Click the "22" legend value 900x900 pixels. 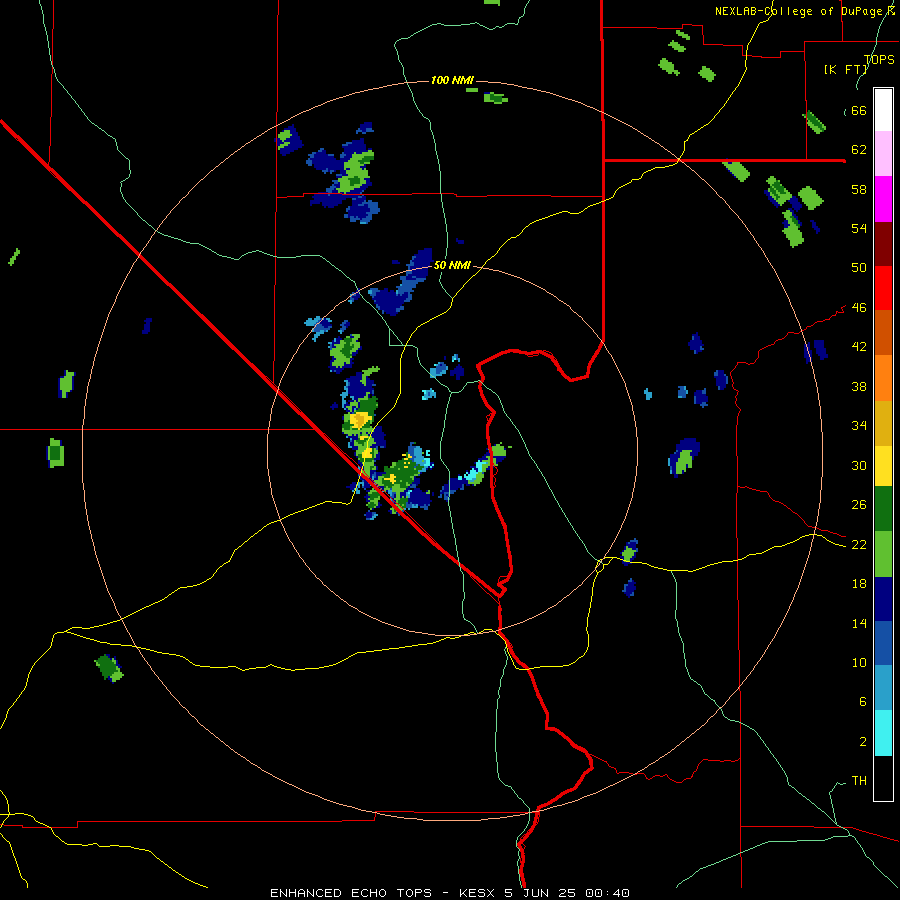pyautogui.click(x=859, y=545)
